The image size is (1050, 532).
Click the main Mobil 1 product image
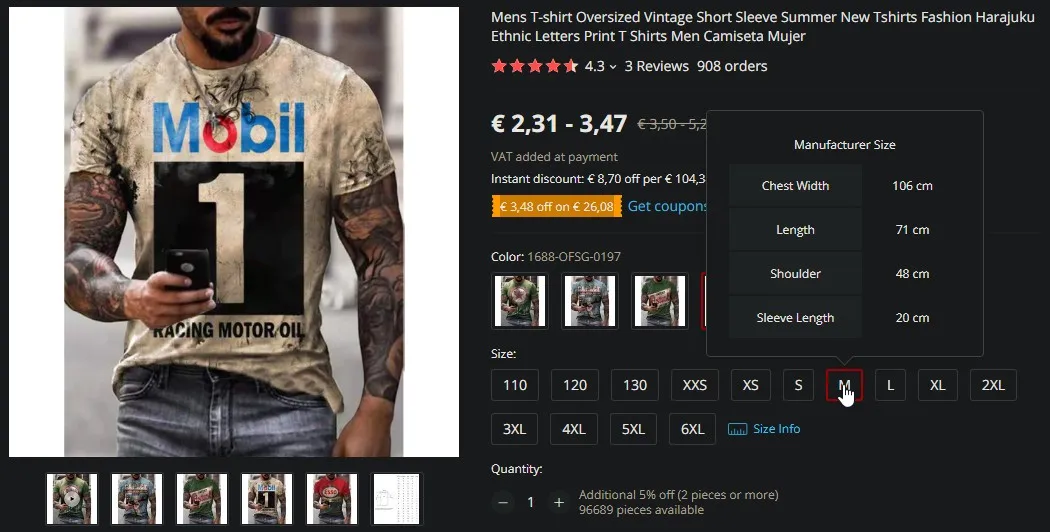point(234,232)
